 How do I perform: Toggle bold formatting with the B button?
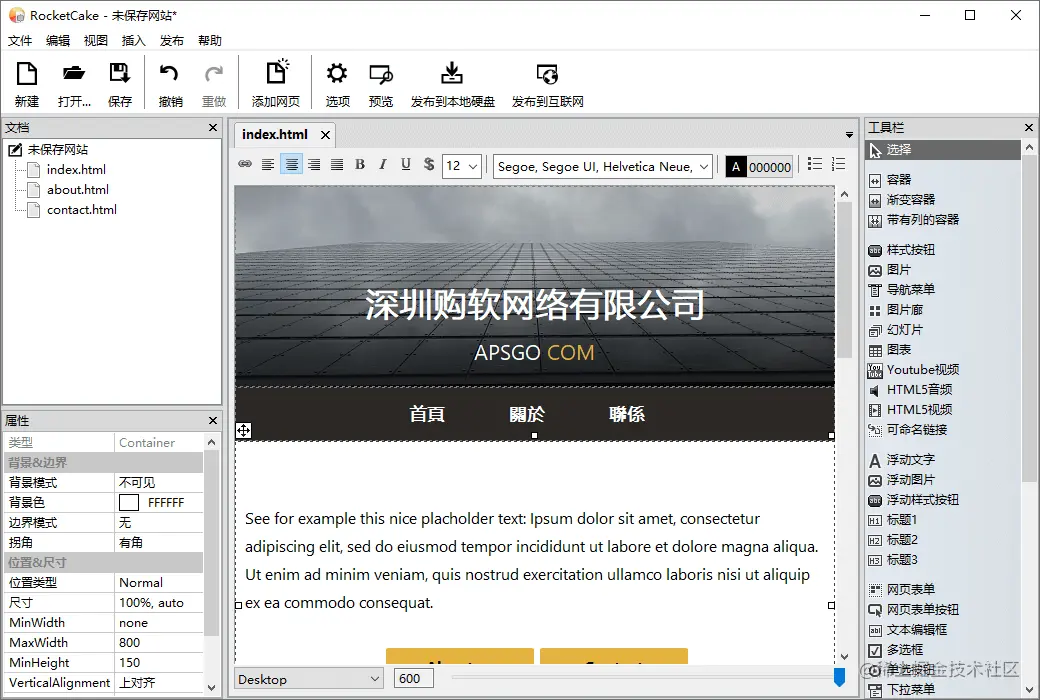[360, 165]
